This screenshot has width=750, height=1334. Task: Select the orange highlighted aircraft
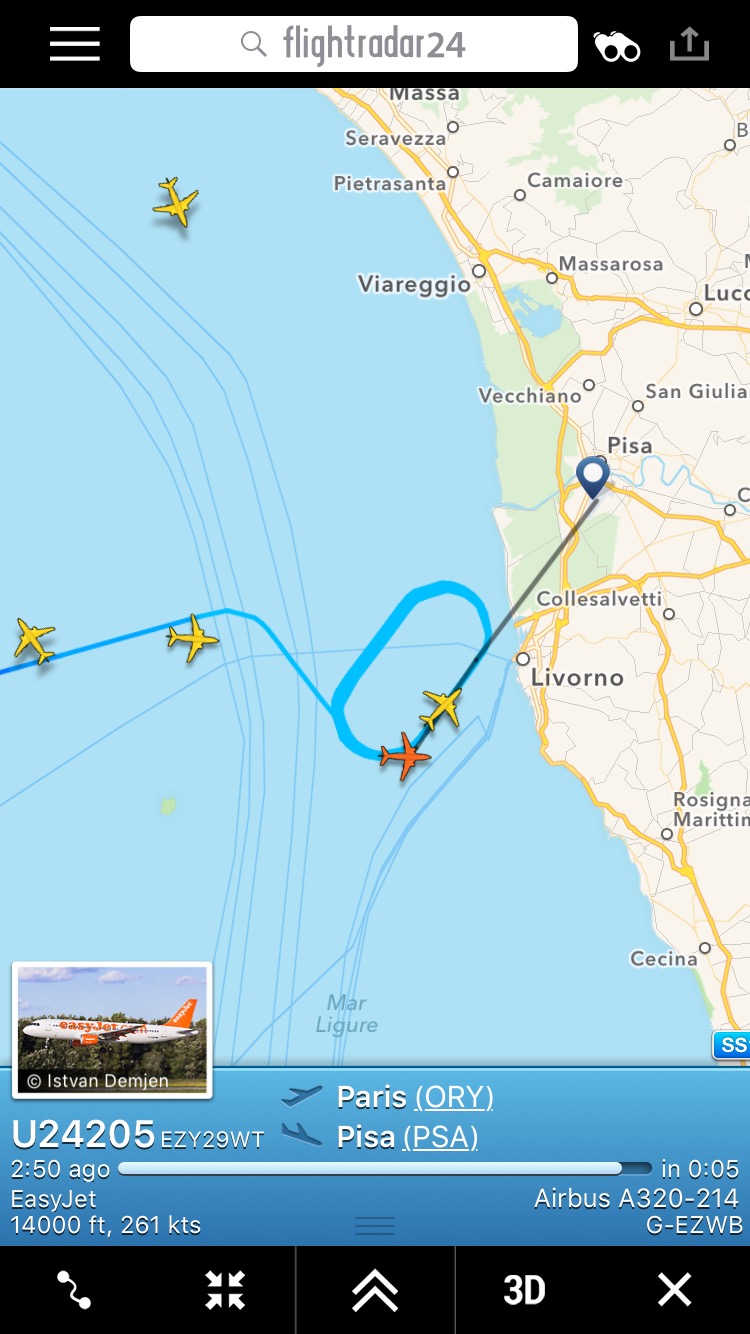[405, 756]
